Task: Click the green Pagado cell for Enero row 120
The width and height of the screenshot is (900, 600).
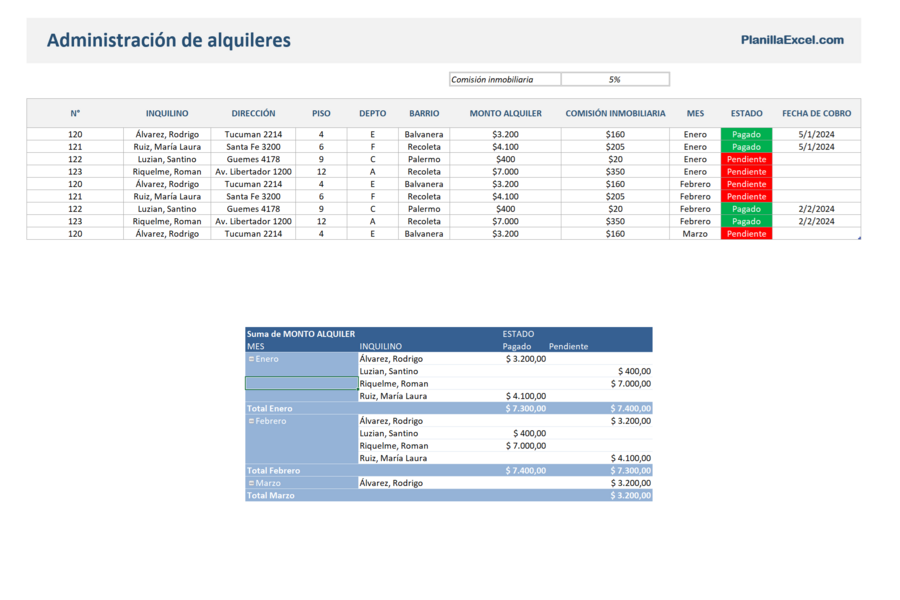Action: click(746, 134)
